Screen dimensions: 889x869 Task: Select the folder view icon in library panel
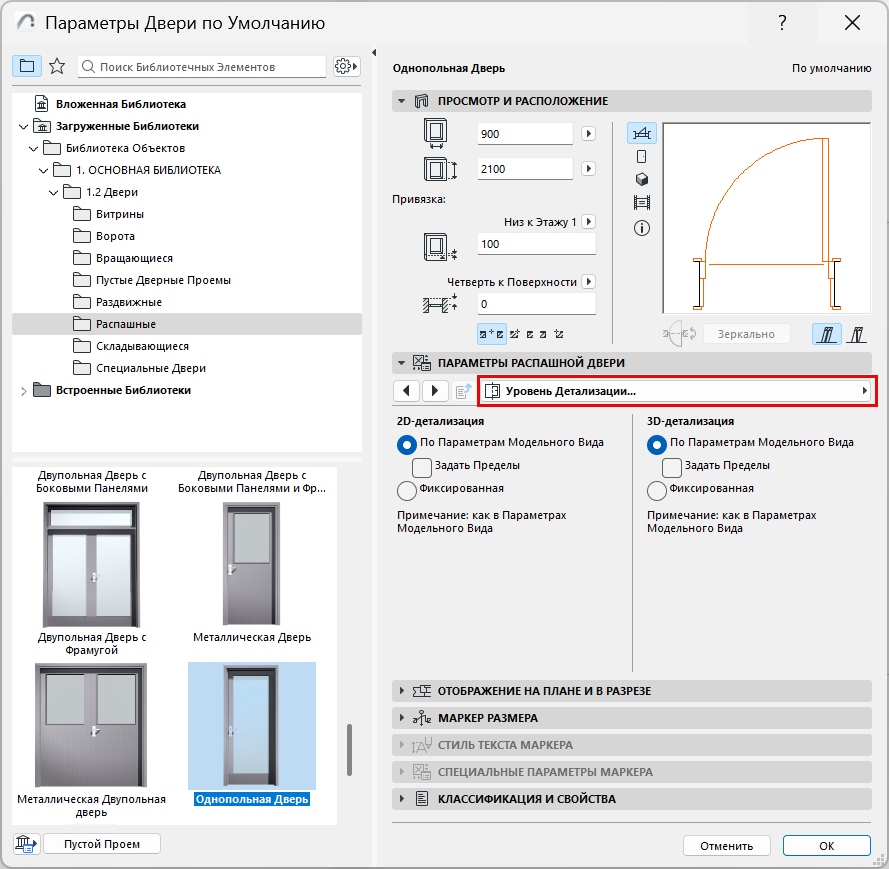(x=27, y=66)
